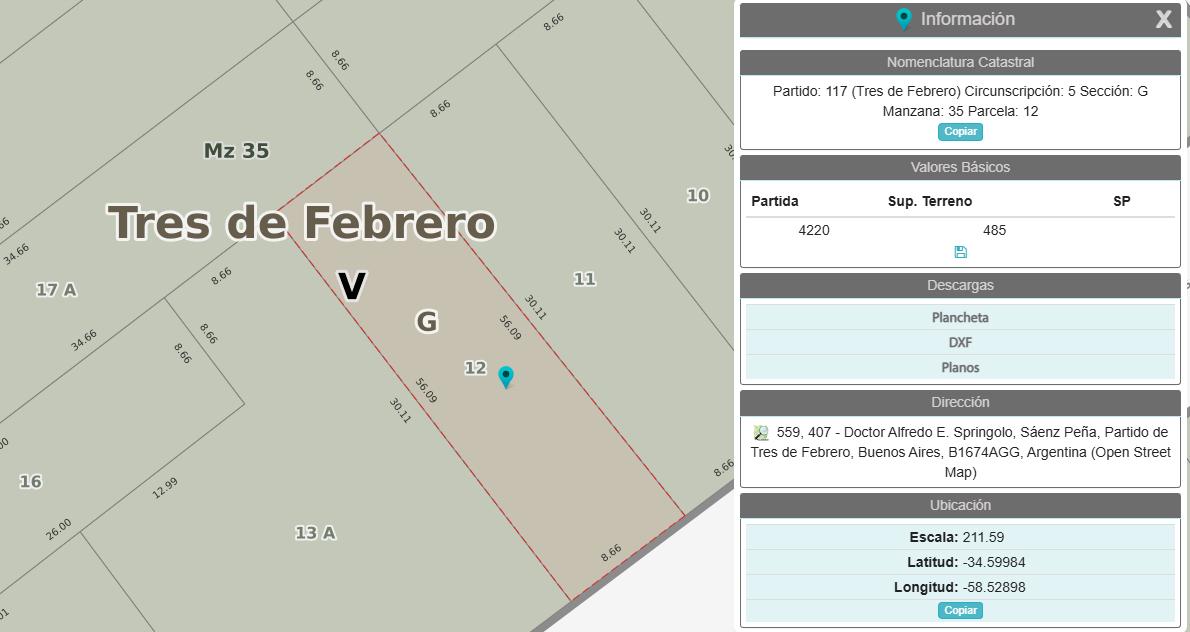Open the Planos download option
Viewport: 1190px width, 632px height.
[x=960, y=367]
